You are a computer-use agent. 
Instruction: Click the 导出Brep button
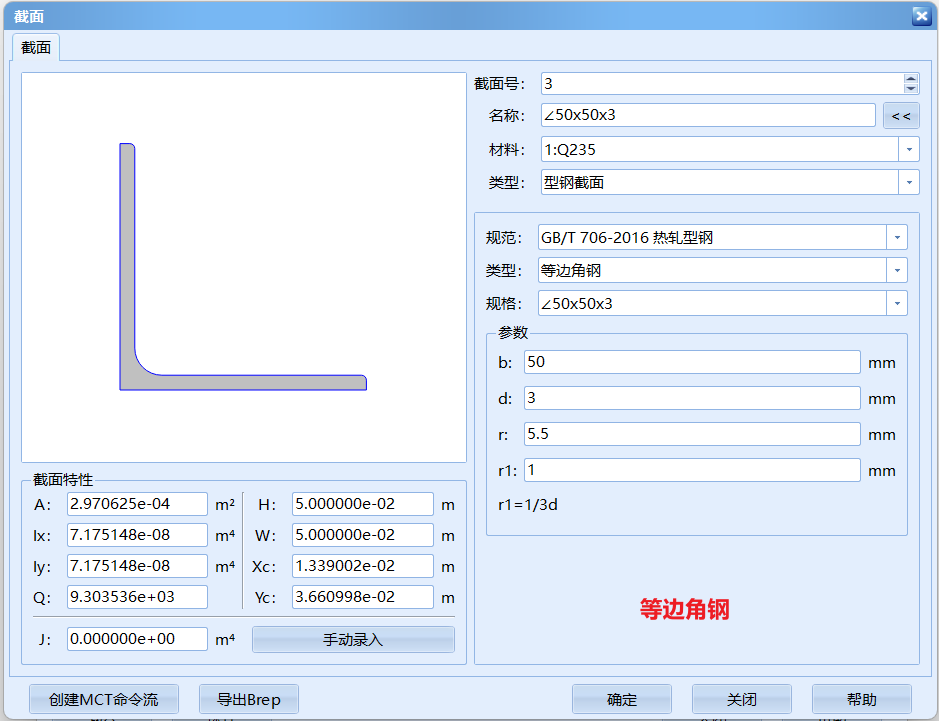[x=248, y=698]
